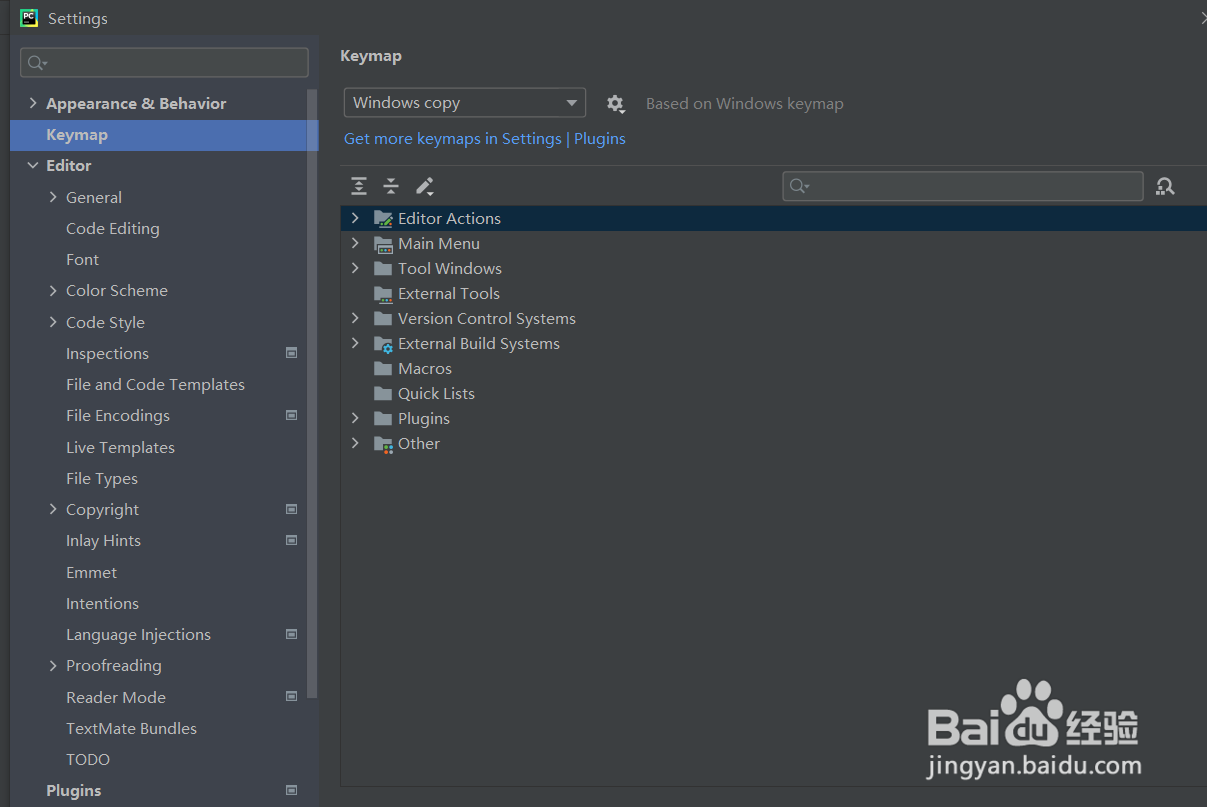
Task: Click the Macros folder icon
Action: tap(383, 369)
